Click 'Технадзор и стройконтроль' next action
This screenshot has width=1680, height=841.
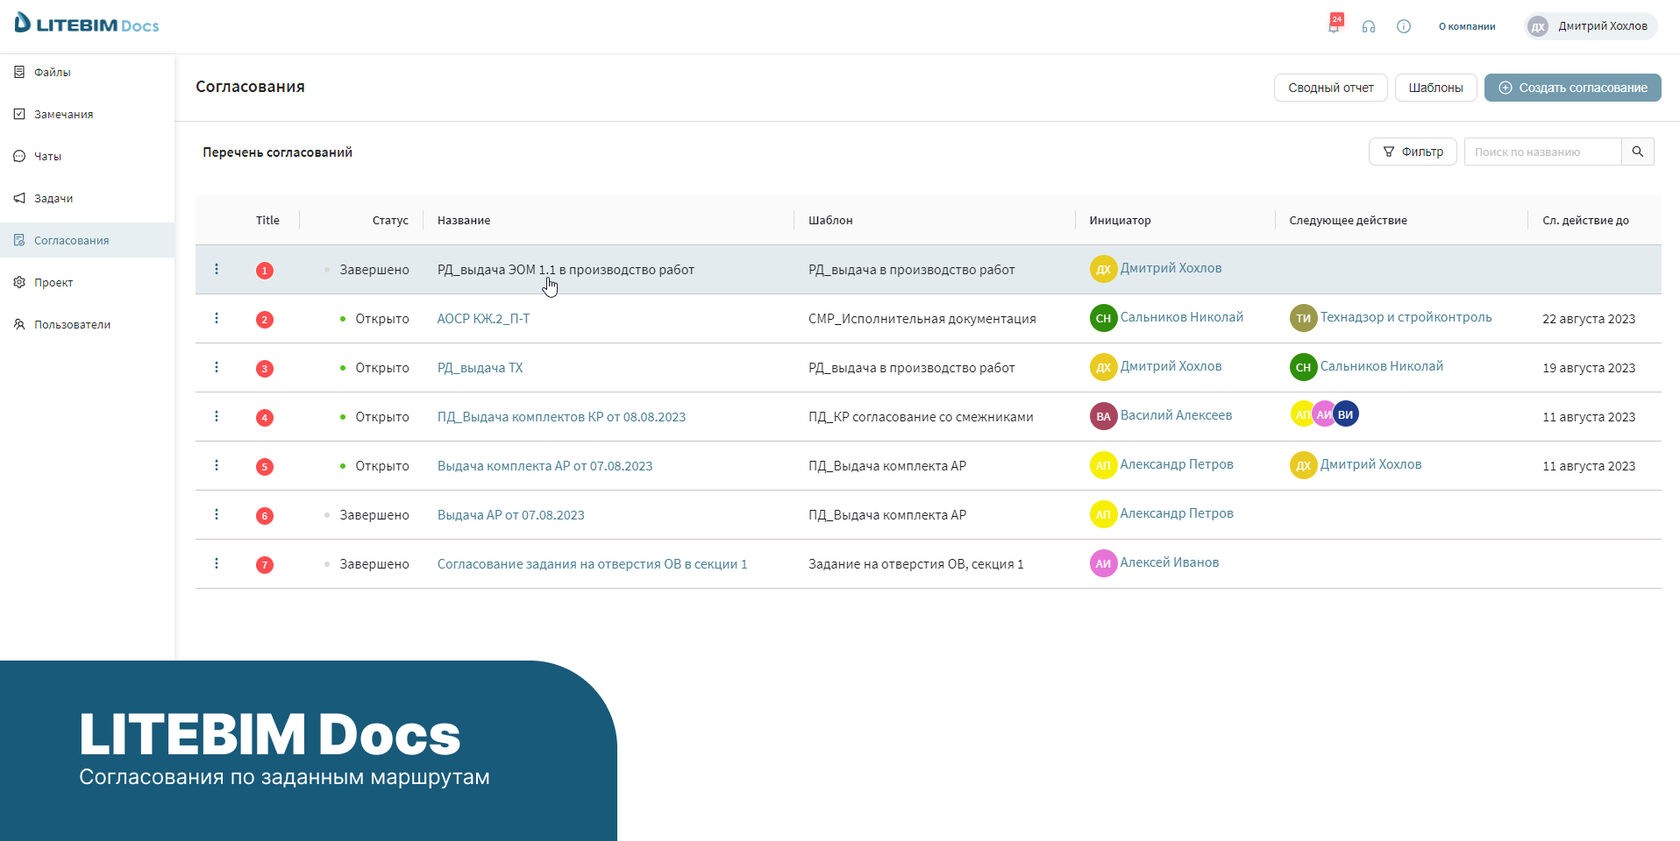1405,317
